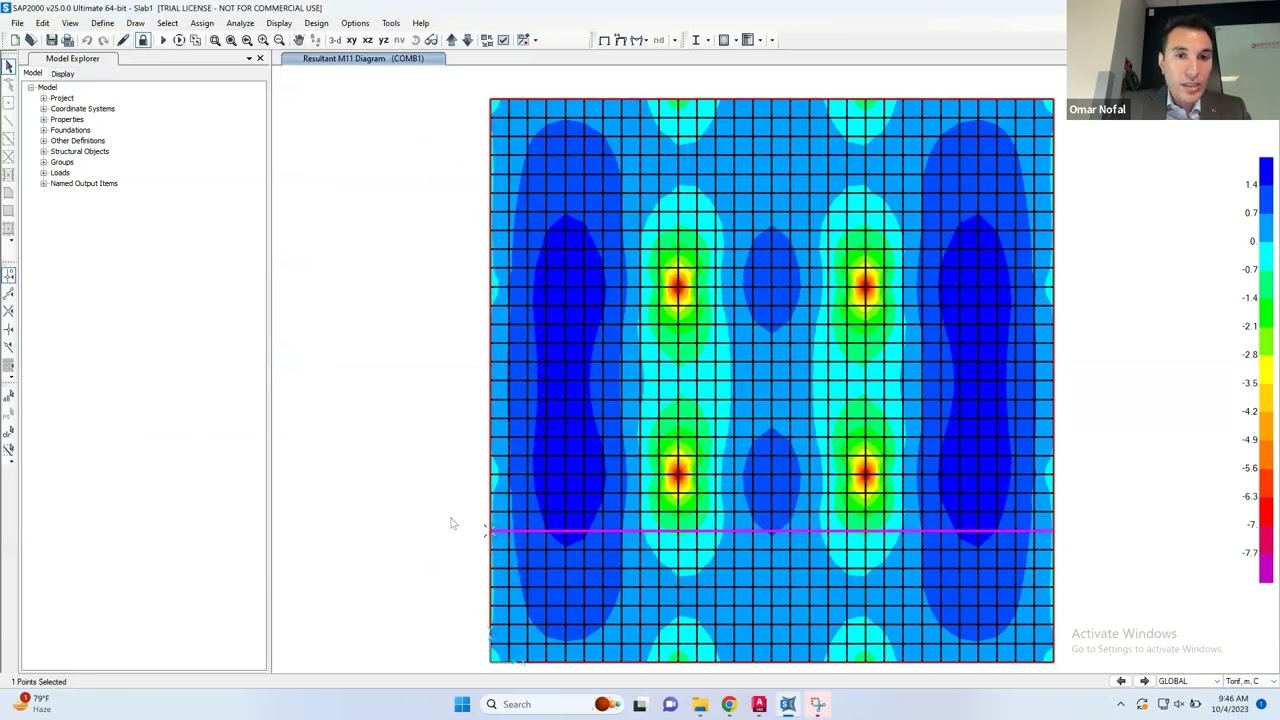The image size is (1280, 720).
Task: Close the Model Explorer panel
Action: point(260,58)
